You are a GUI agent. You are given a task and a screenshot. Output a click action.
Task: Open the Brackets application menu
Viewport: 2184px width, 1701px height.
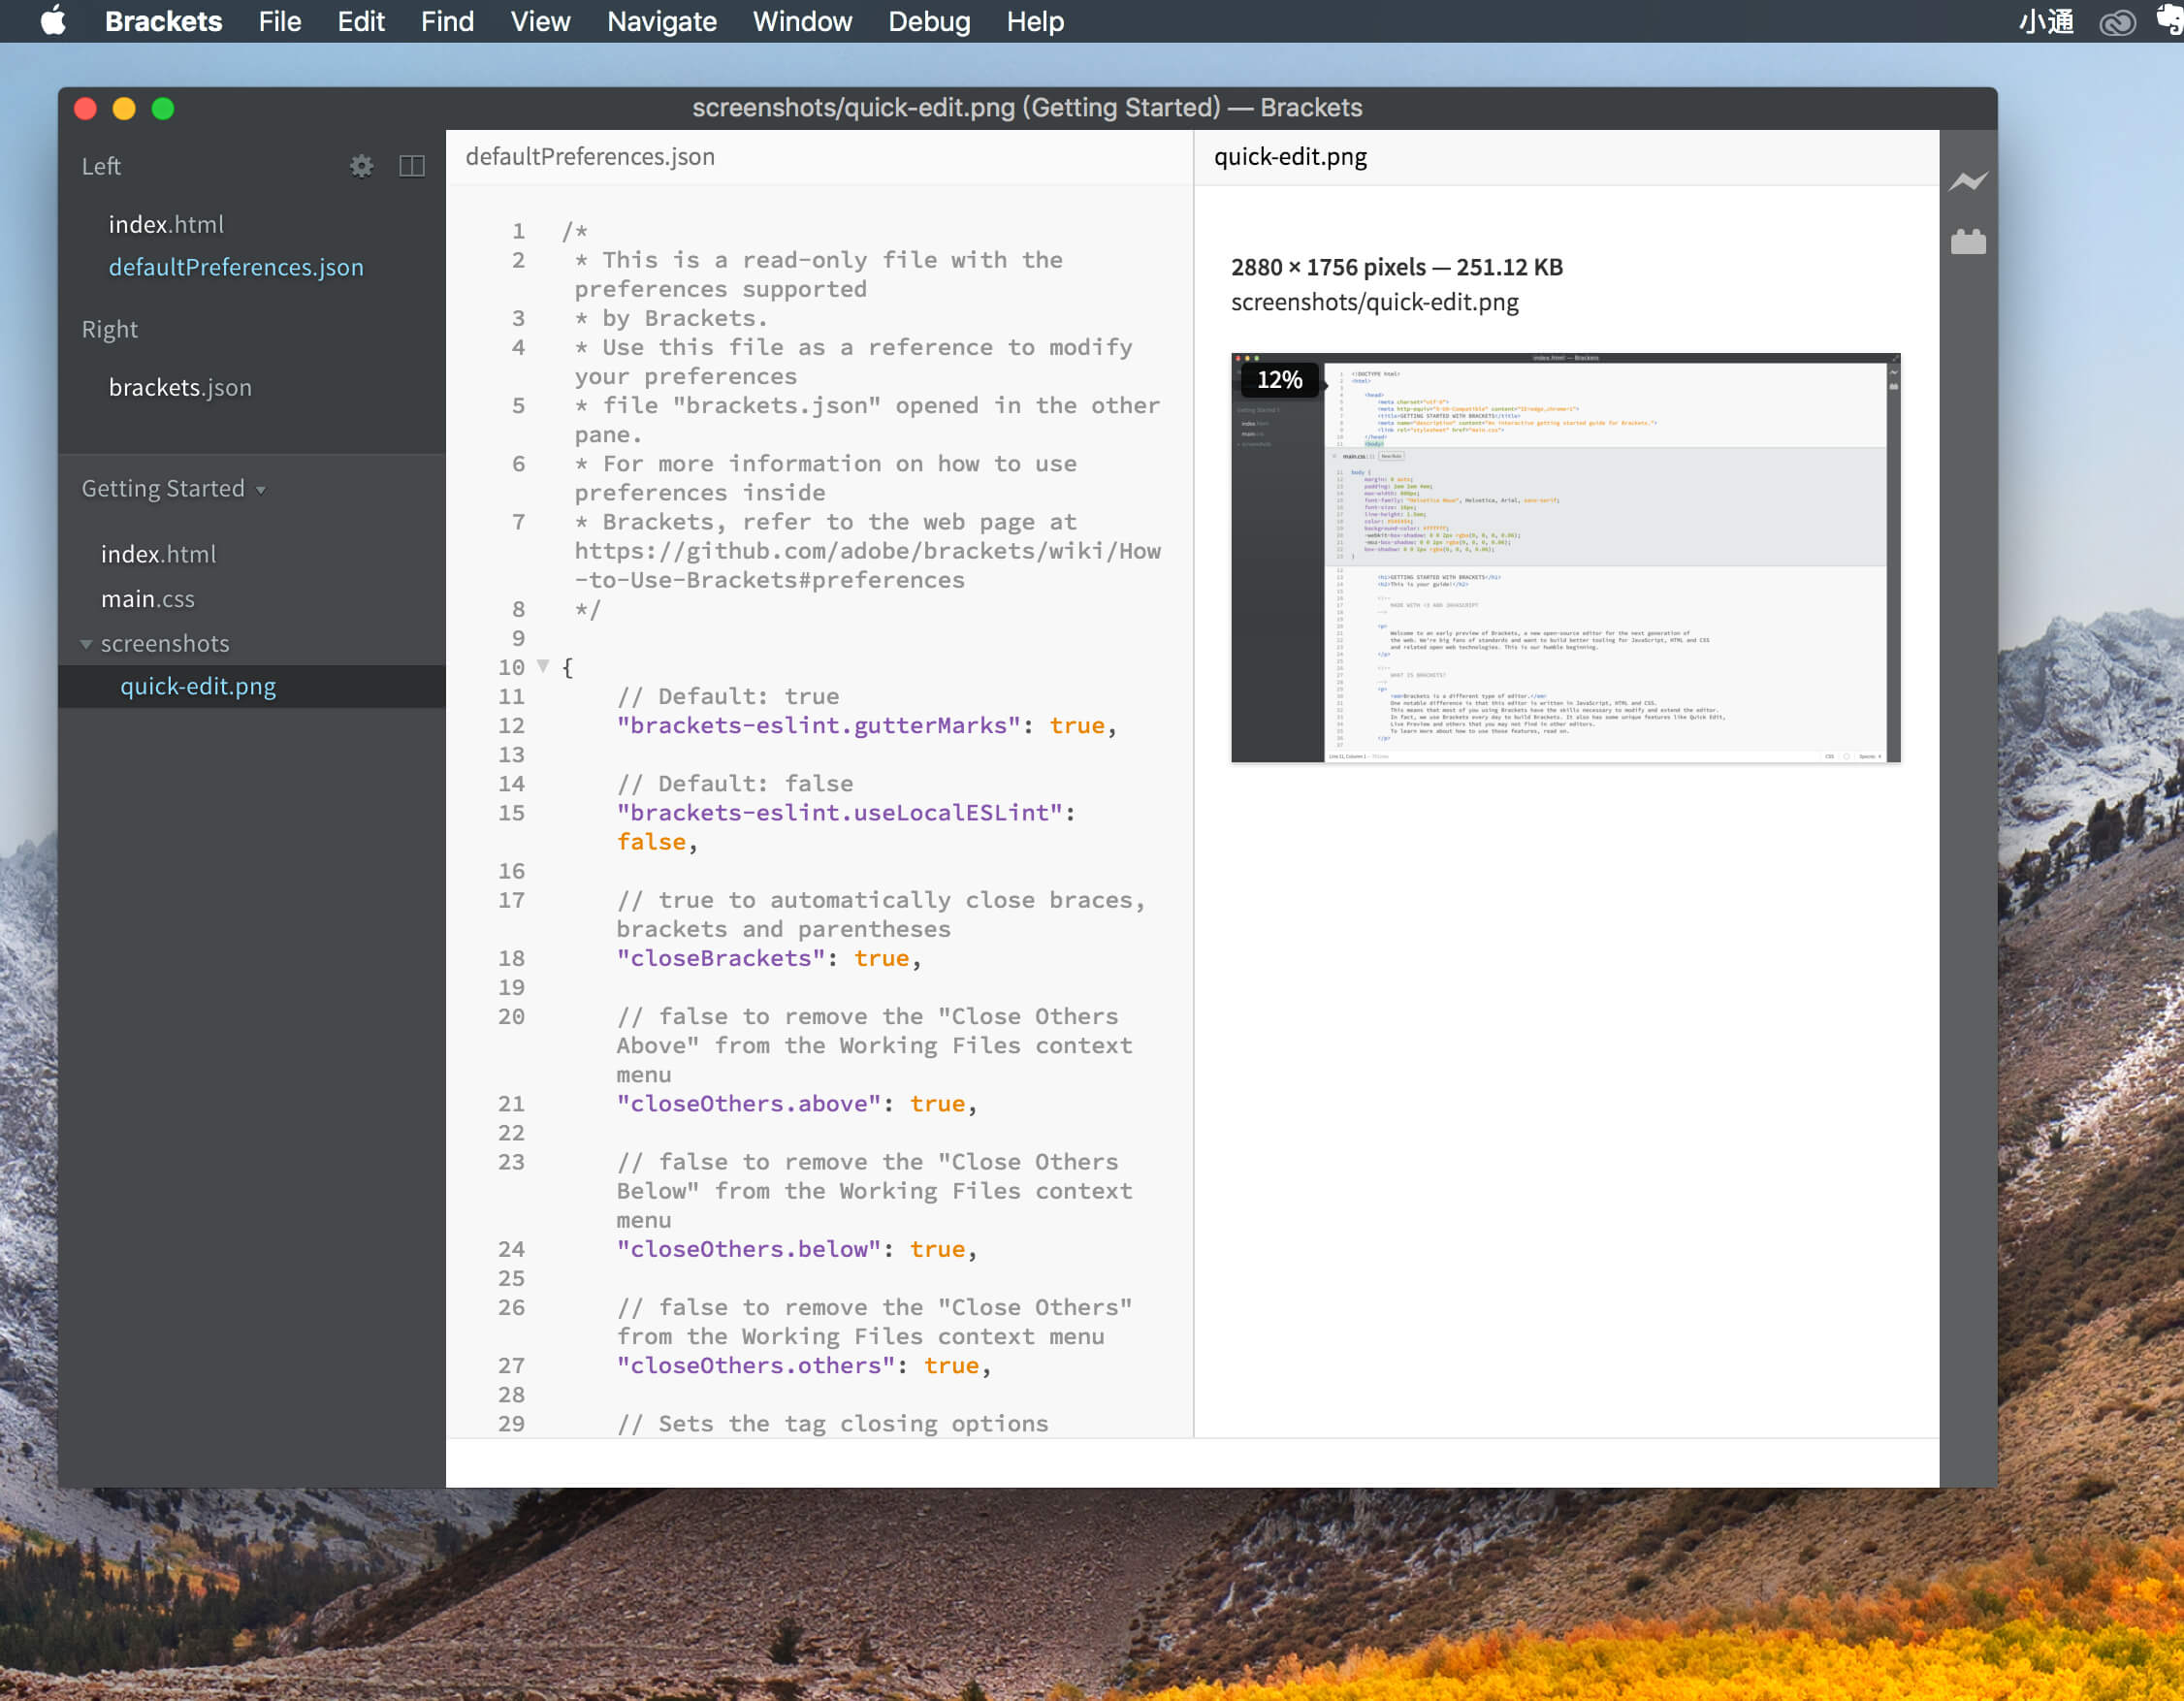163,21
